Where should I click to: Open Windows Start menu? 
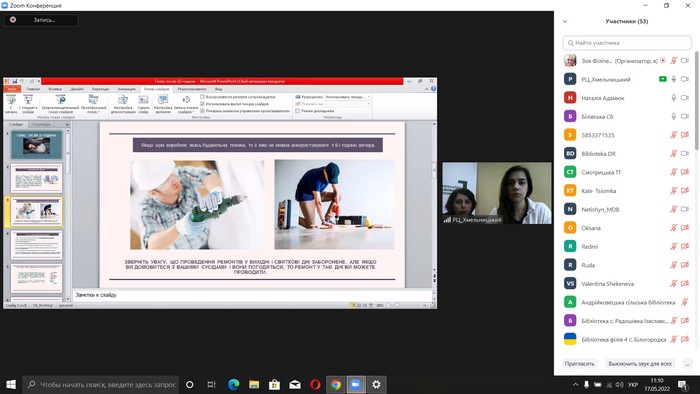pyautogui.click(x=11, y=384)
